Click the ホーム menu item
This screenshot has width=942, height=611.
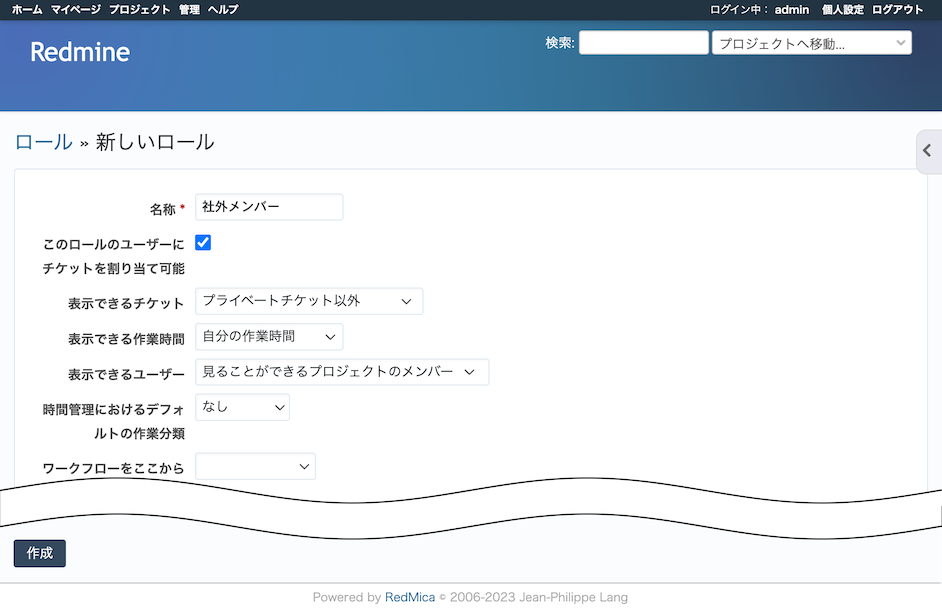pyautogui.click(x=27, y=9)
